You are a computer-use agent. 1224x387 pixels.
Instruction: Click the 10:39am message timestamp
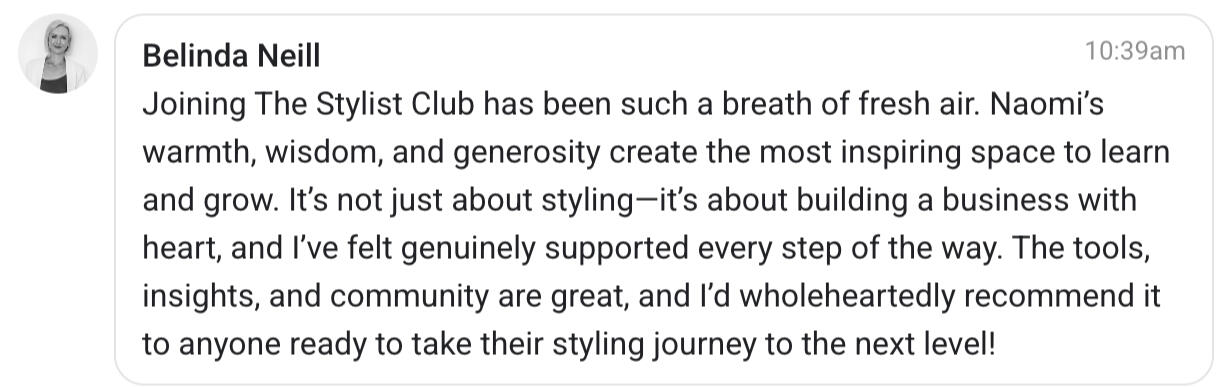[x=1136, y=51]
